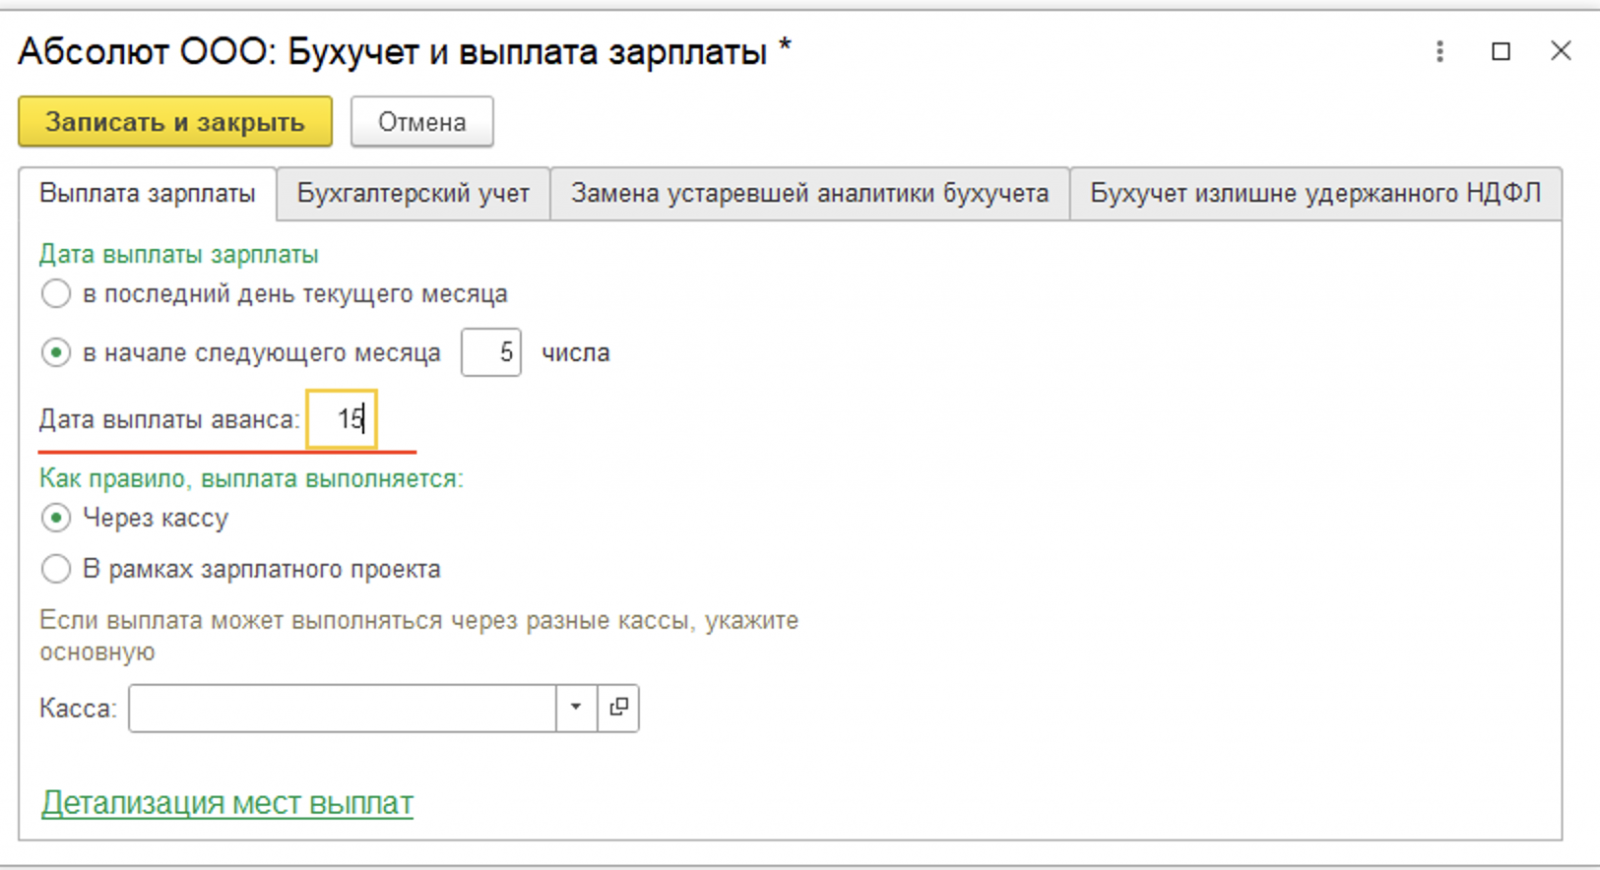This screenshot has height=870, width=1600.
Task: Click the open-form icon beside Касса field
Action: click(618, 708)
